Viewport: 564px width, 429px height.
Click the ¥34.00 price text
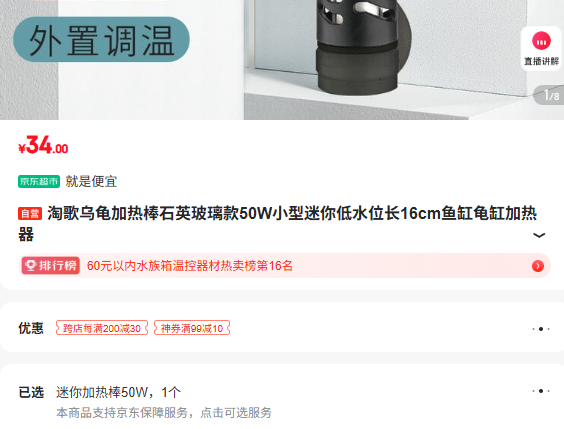point(43,145)
